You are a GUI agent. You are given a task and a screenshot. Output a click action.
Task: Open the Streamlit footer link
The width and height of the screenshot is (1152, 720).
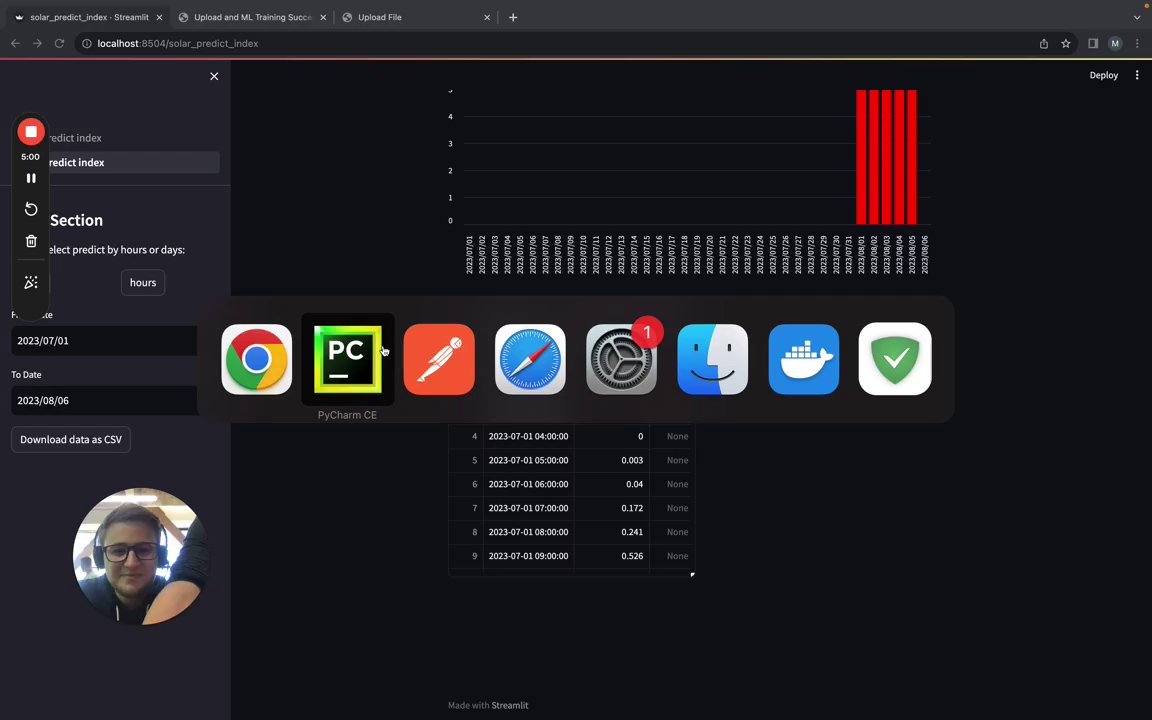(509, 705)
